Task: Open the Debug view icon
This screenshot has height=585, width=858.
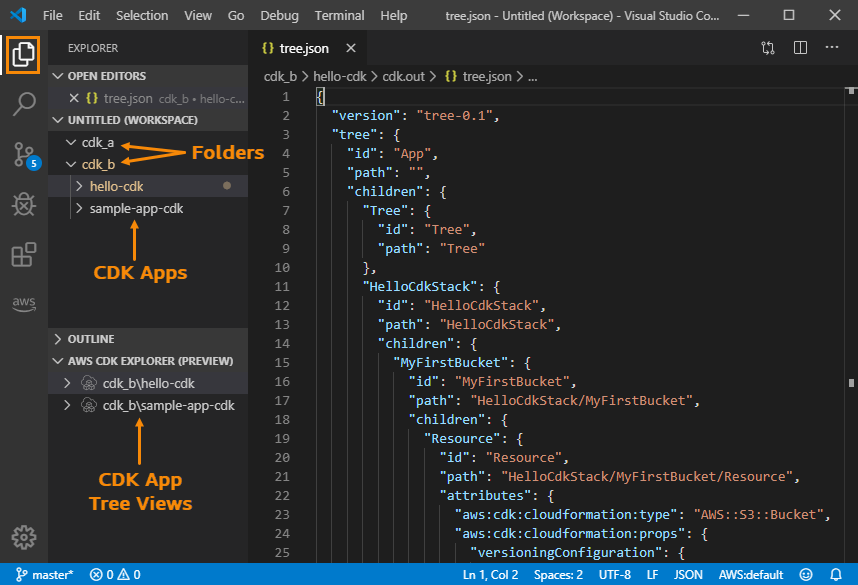Action: point(24,204)
